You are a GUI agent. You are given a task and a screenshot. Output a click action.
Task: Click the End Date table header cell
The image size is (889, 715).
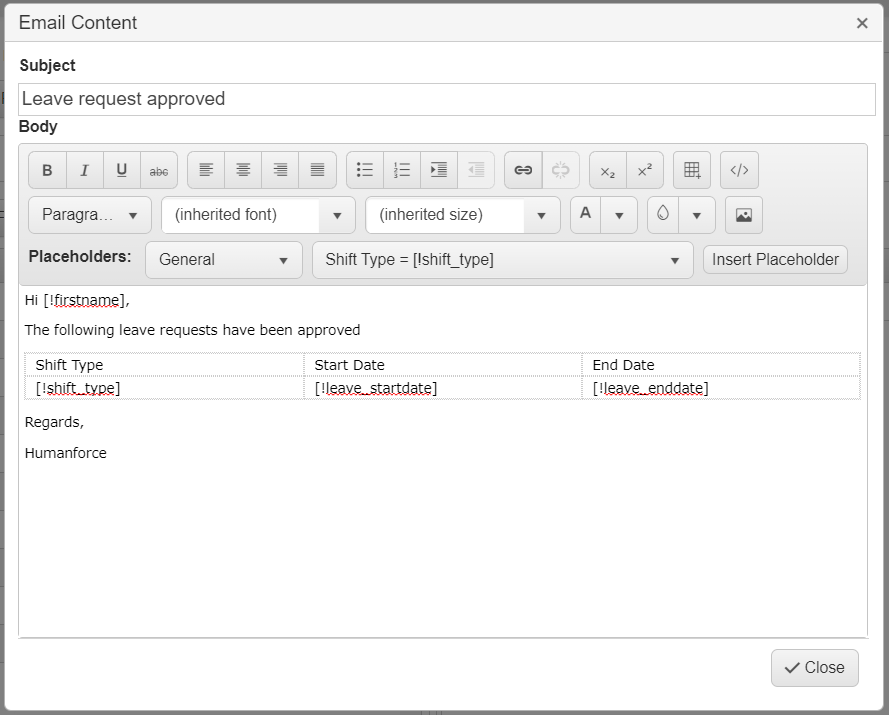[721, 365]
